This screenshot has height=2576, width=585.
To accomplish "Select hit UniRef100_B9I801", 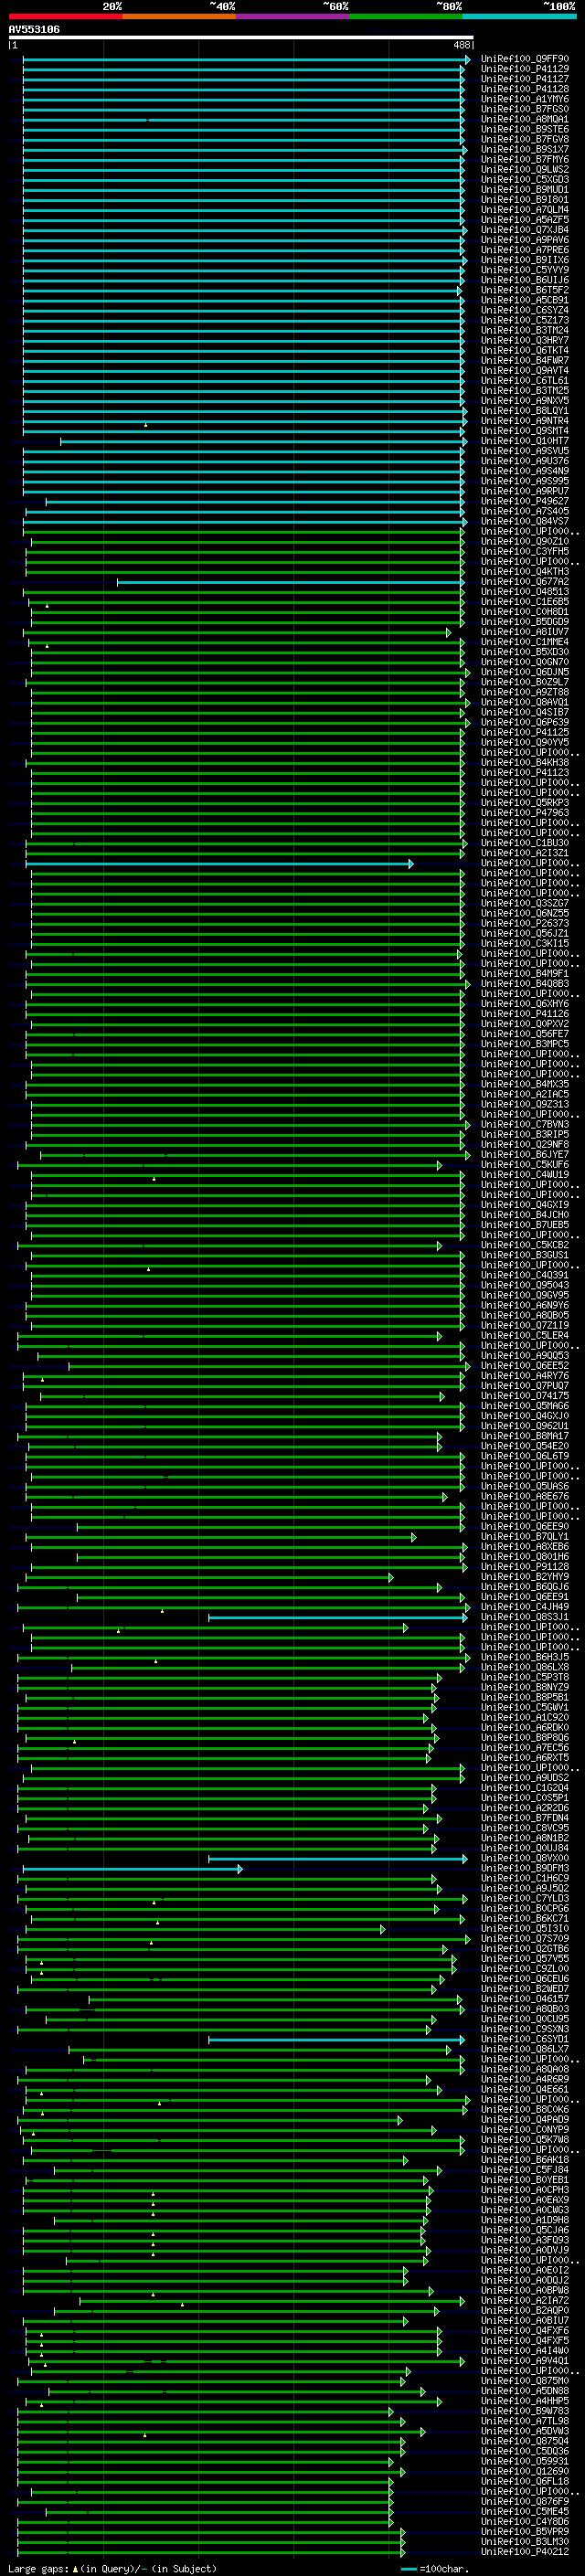I will pyautogui.click(x=525, y=200).
